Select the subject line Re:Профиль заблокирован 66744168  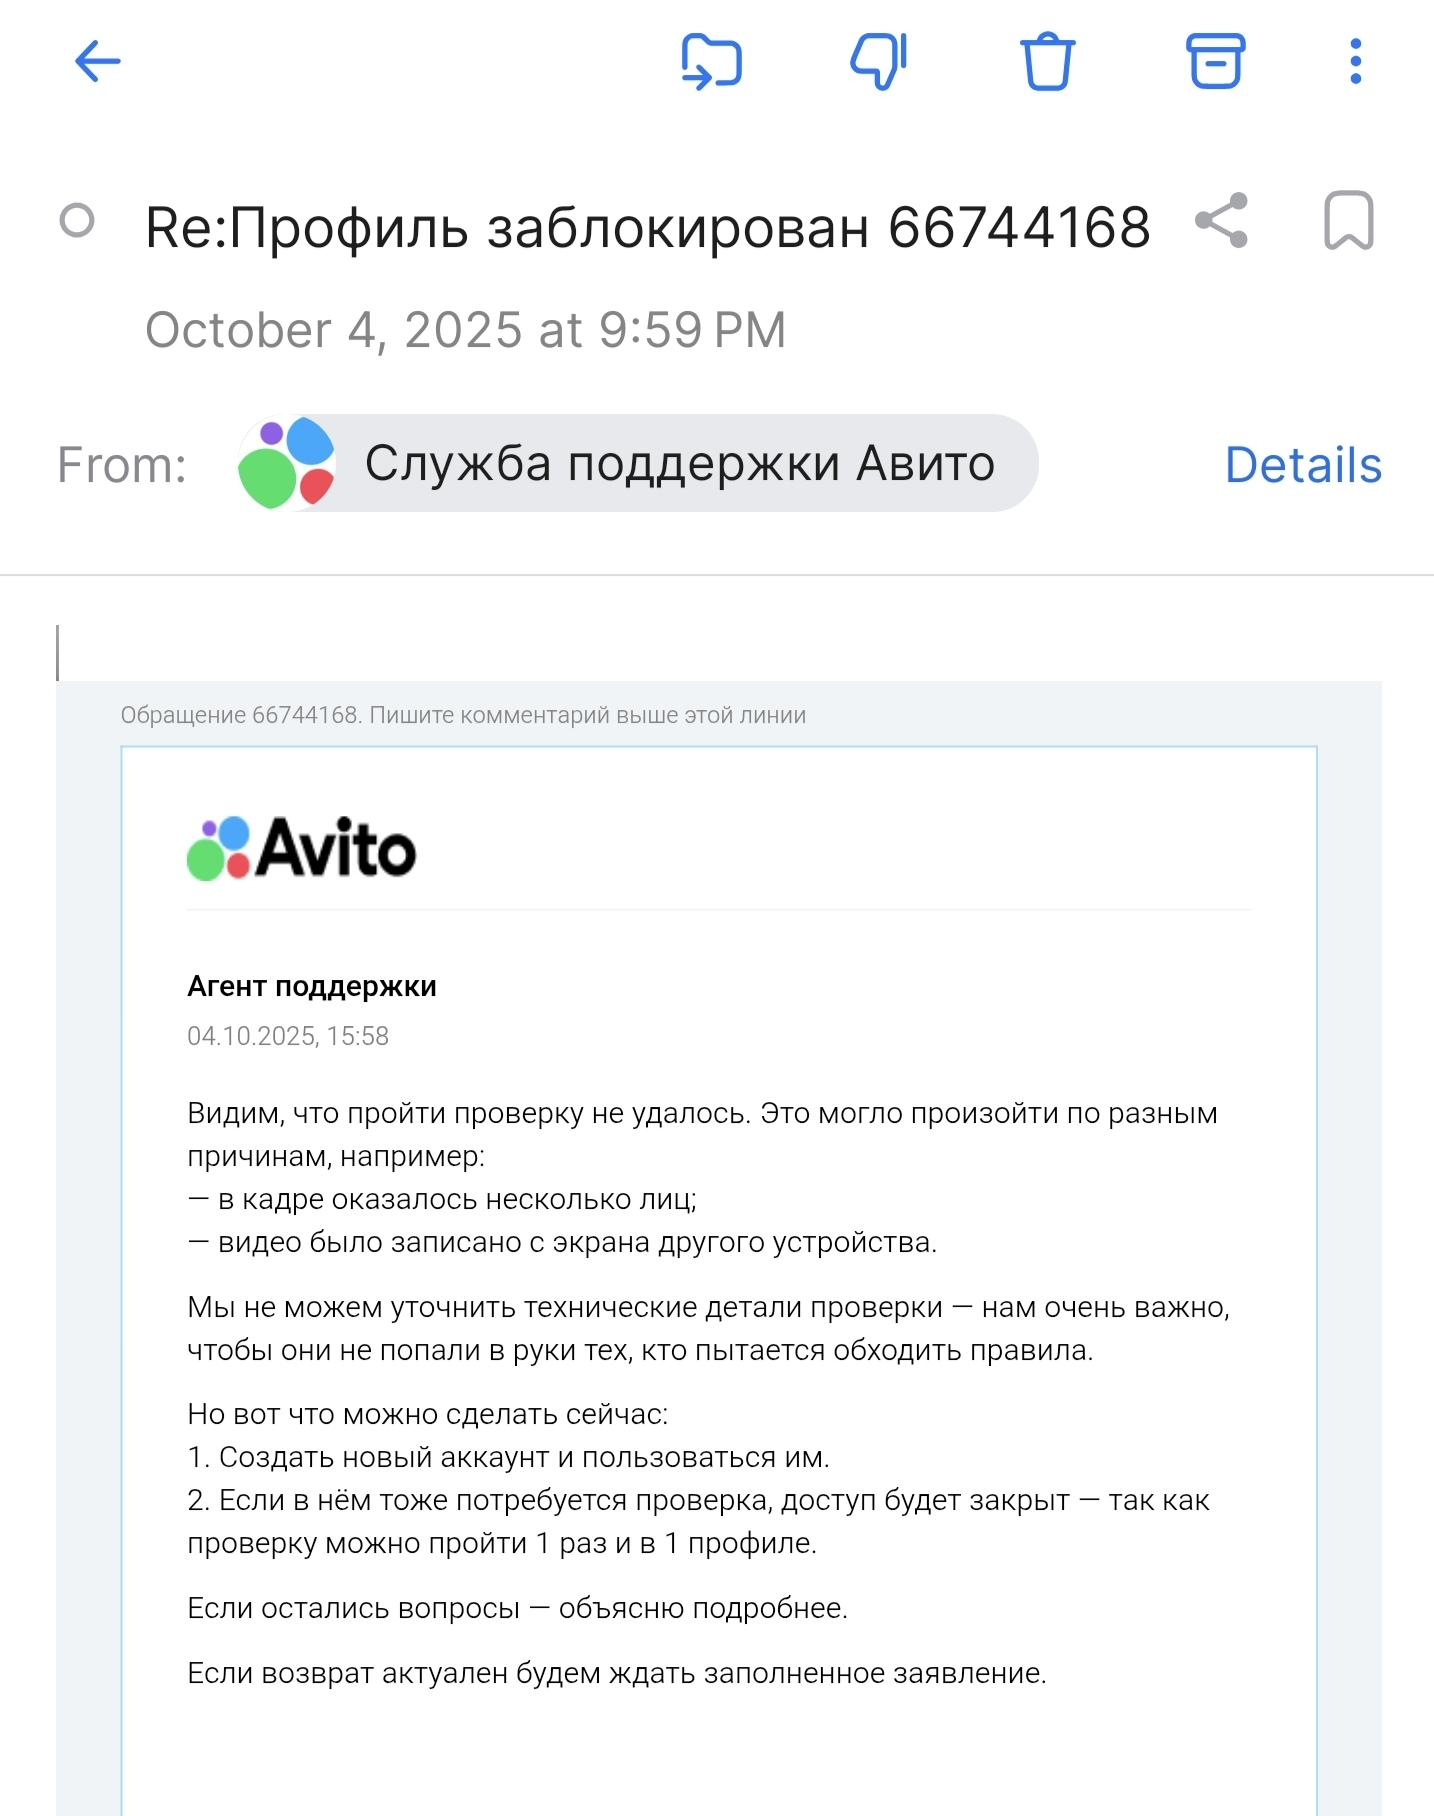(648, 228)
